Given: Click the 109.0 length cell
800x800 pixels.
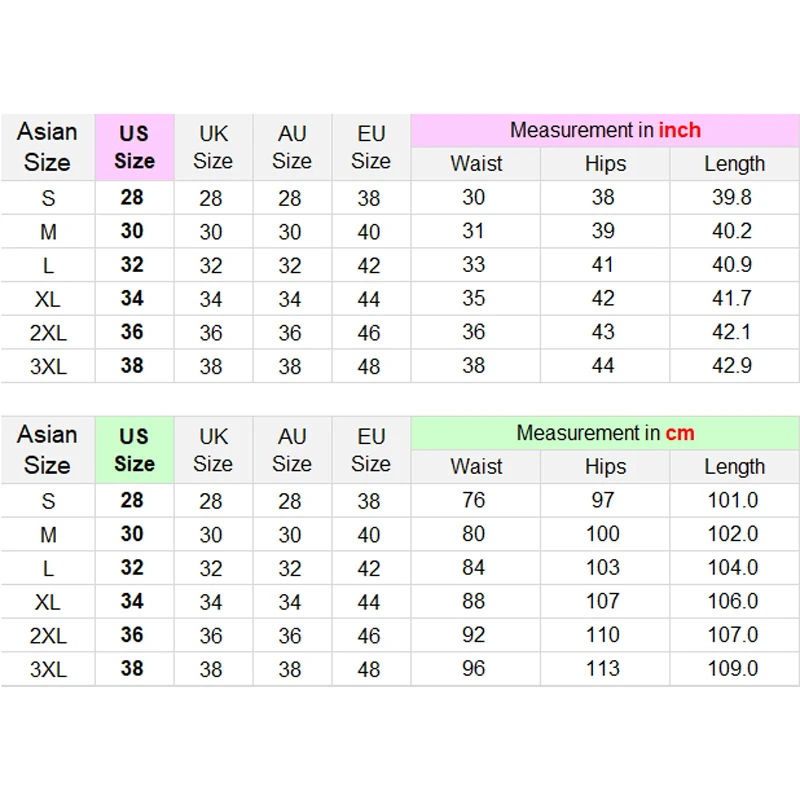Looking at the screenshot, I should pyautogui.click(x=733, y=668).
